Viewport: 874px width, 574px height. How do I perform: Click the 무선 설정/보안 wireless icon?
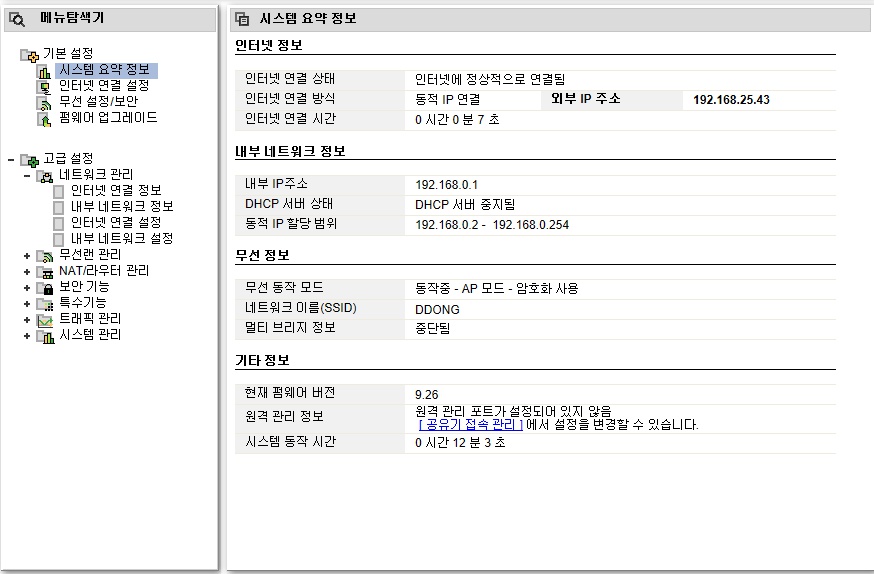click(x=45, y=103)
